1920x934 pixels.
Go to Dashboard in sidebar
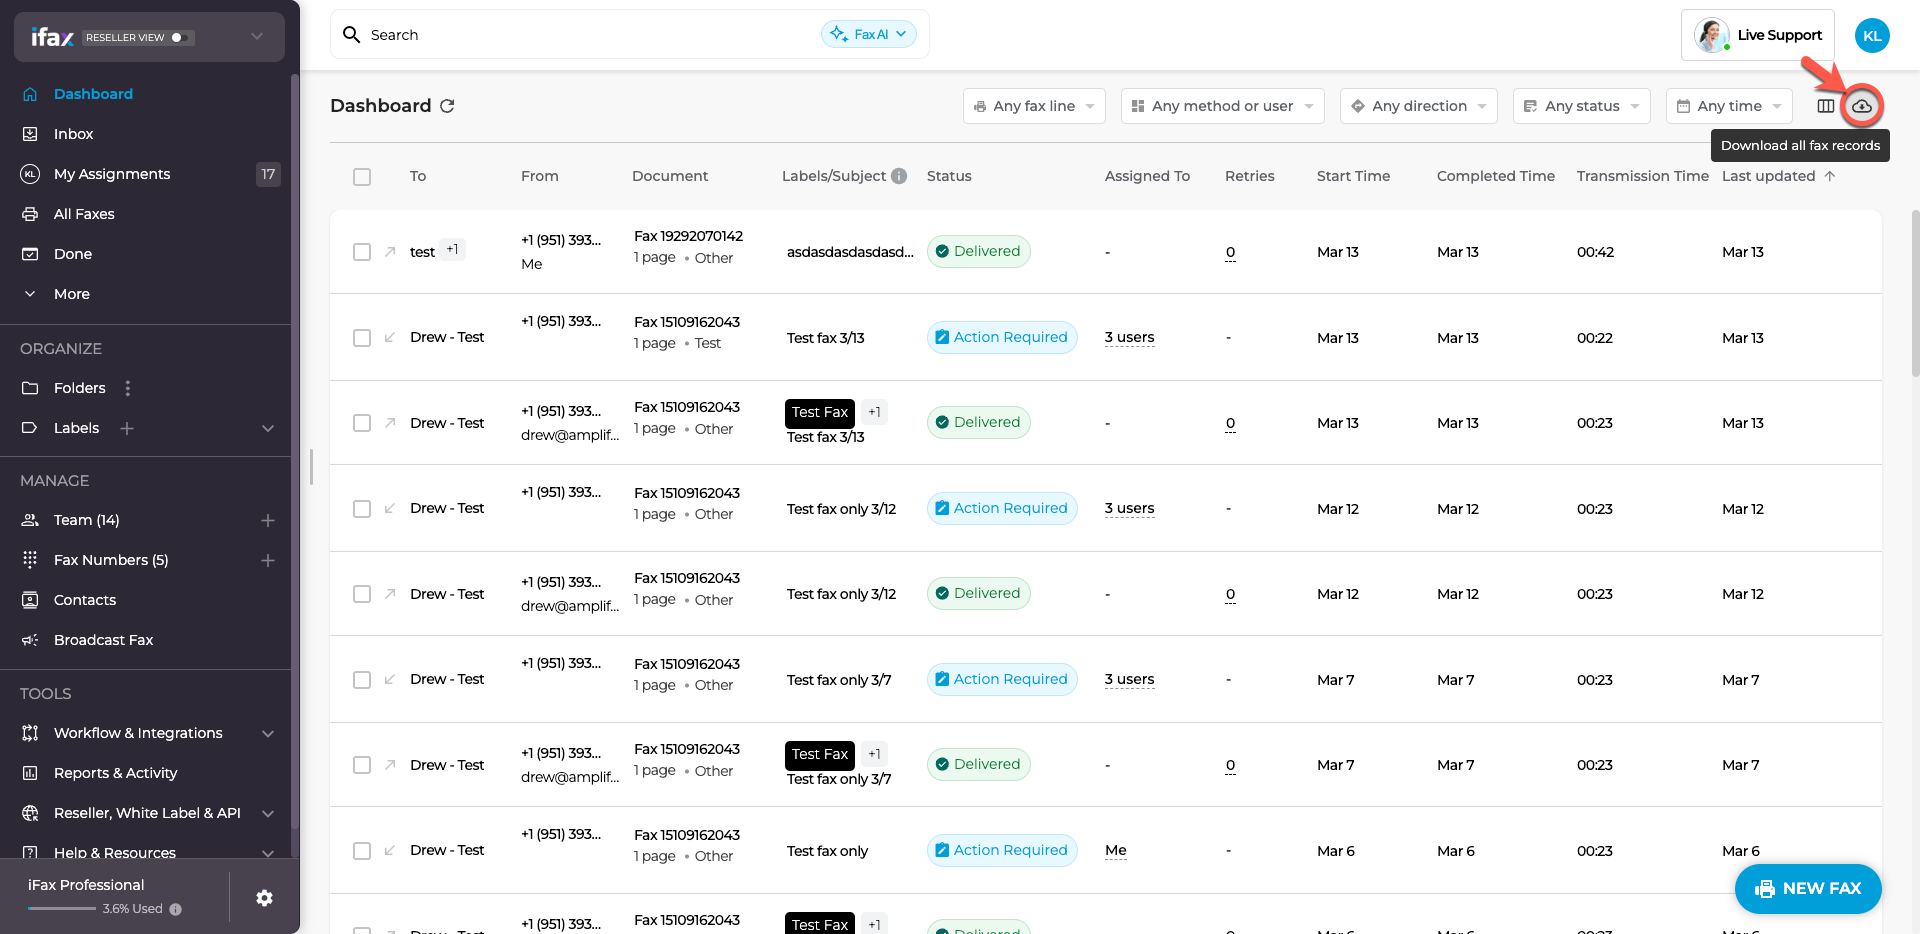pyautogui.click(x=93, y=94)
